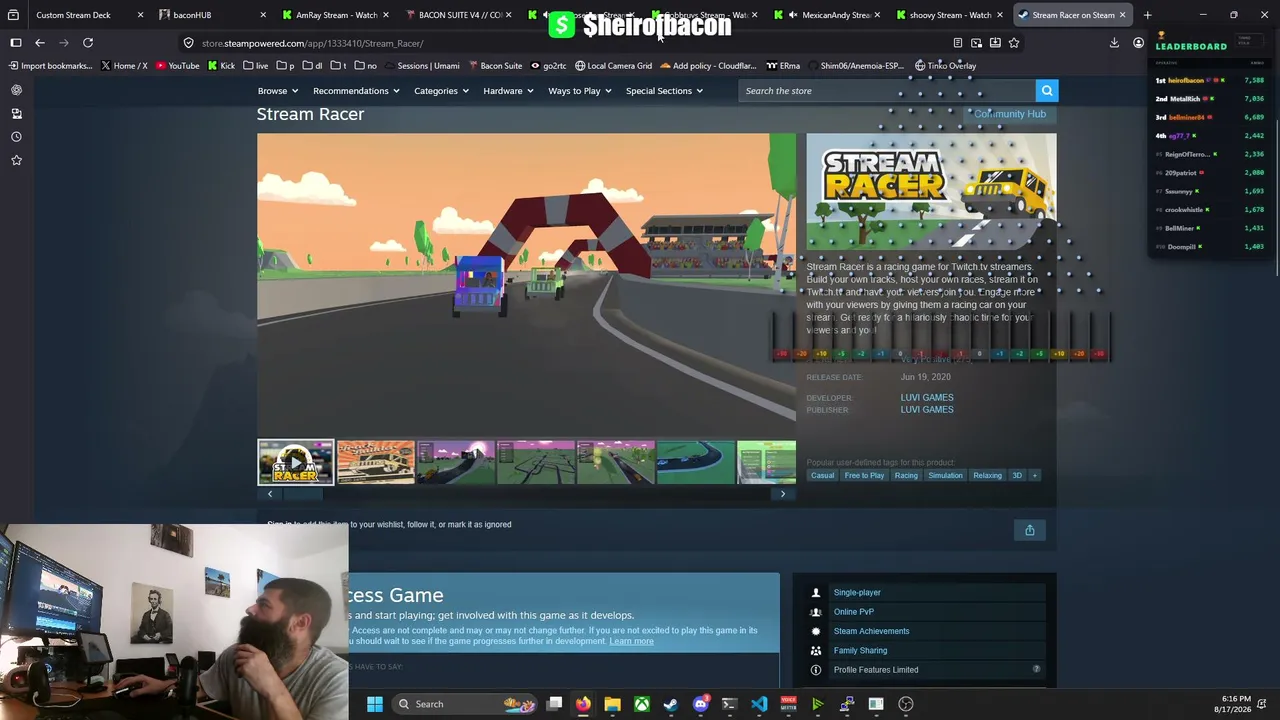
Task: Open the bookmarks star in Firefox sidebar
Action: pos(16,160)
